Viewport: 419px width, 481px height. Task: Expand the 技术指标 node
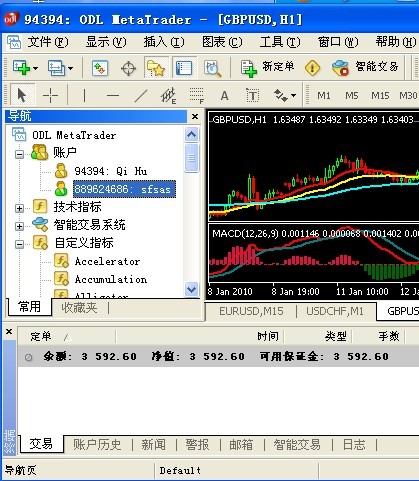[x=19, y=208]
